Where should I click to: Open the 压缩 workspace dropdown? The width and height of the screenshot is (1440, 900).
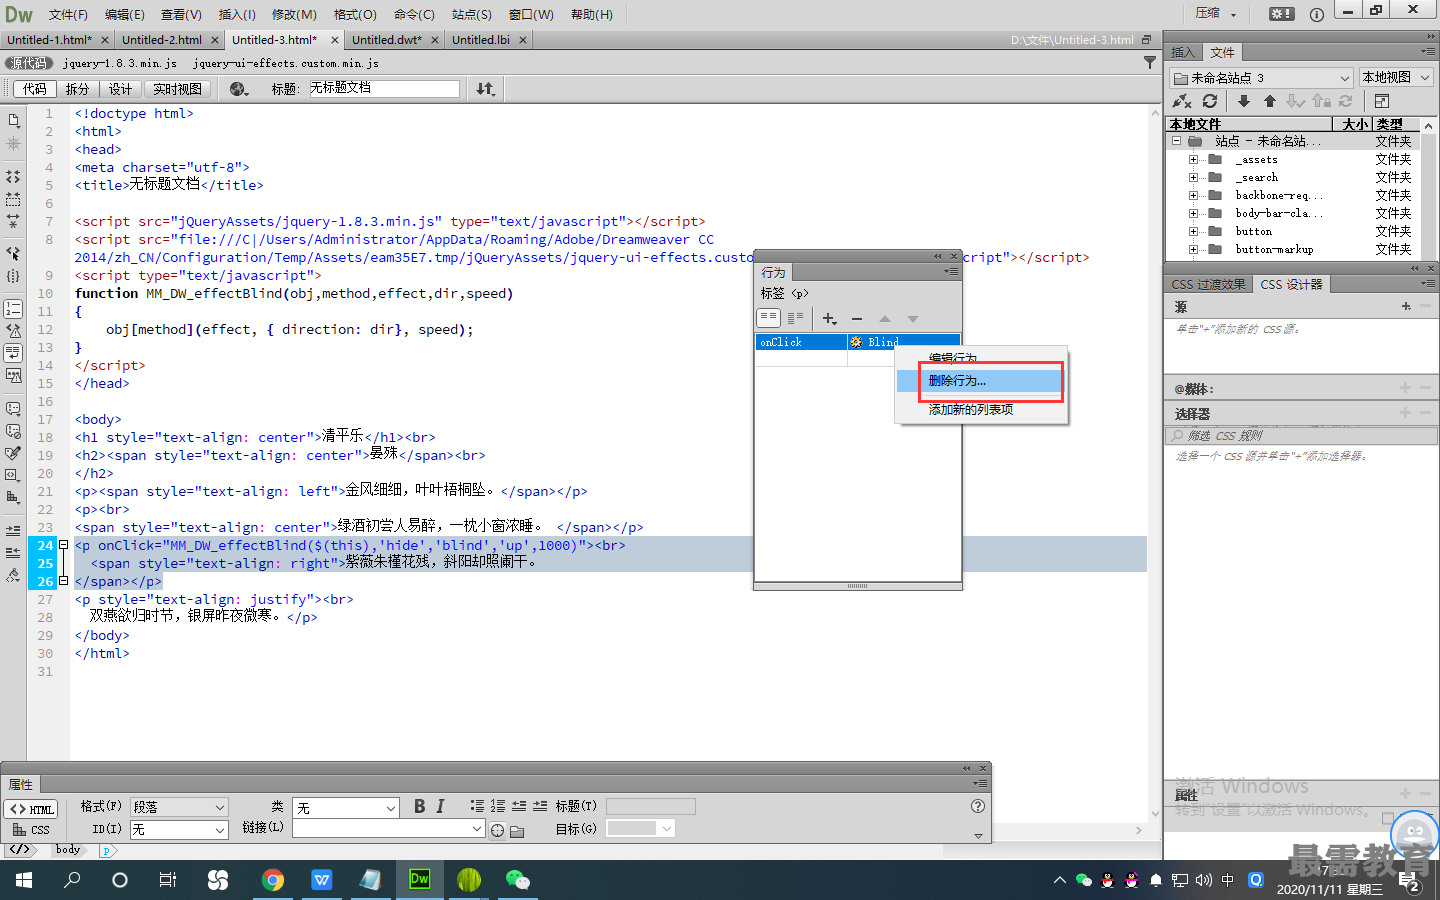[1216, 14]
